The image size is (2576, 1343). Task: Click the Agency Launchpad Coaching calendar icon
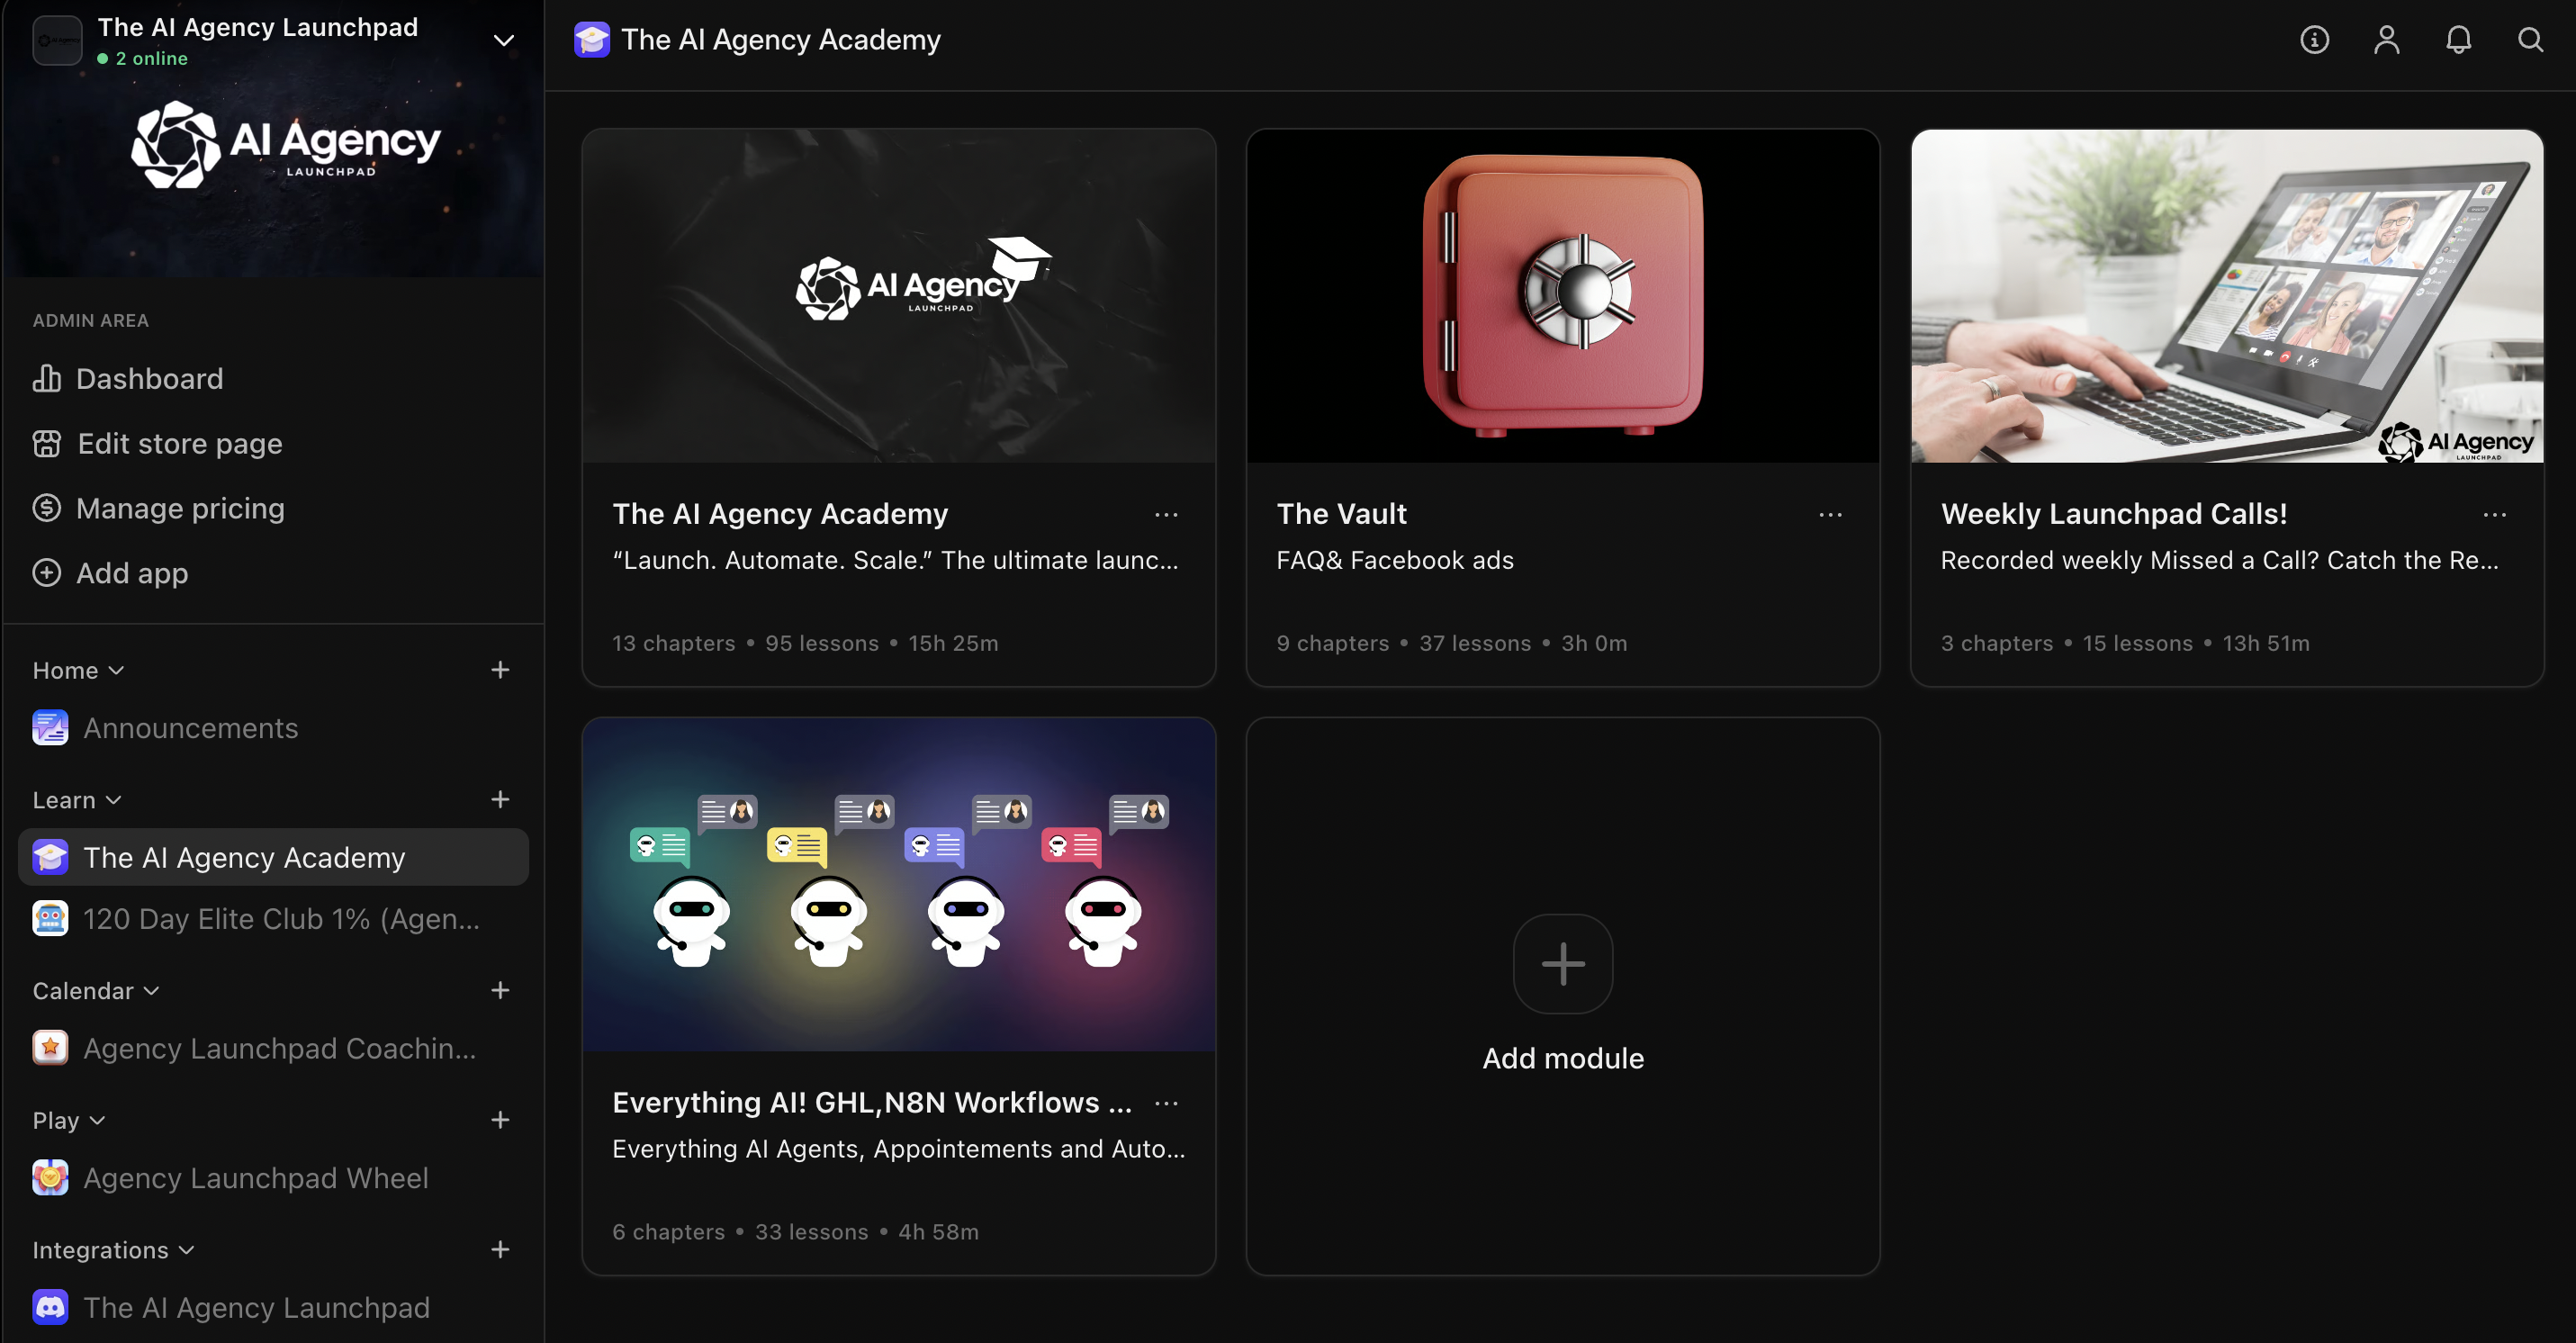(50, 1048)
